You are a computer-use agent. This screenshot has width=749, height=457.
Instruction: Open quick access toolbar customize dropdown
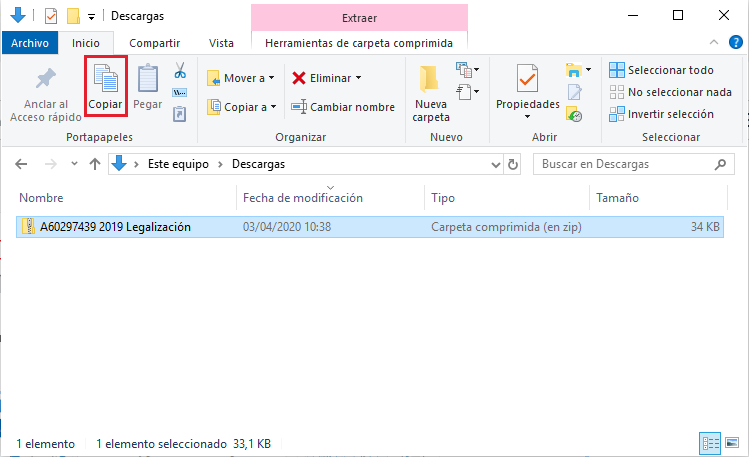pos(91,17)
